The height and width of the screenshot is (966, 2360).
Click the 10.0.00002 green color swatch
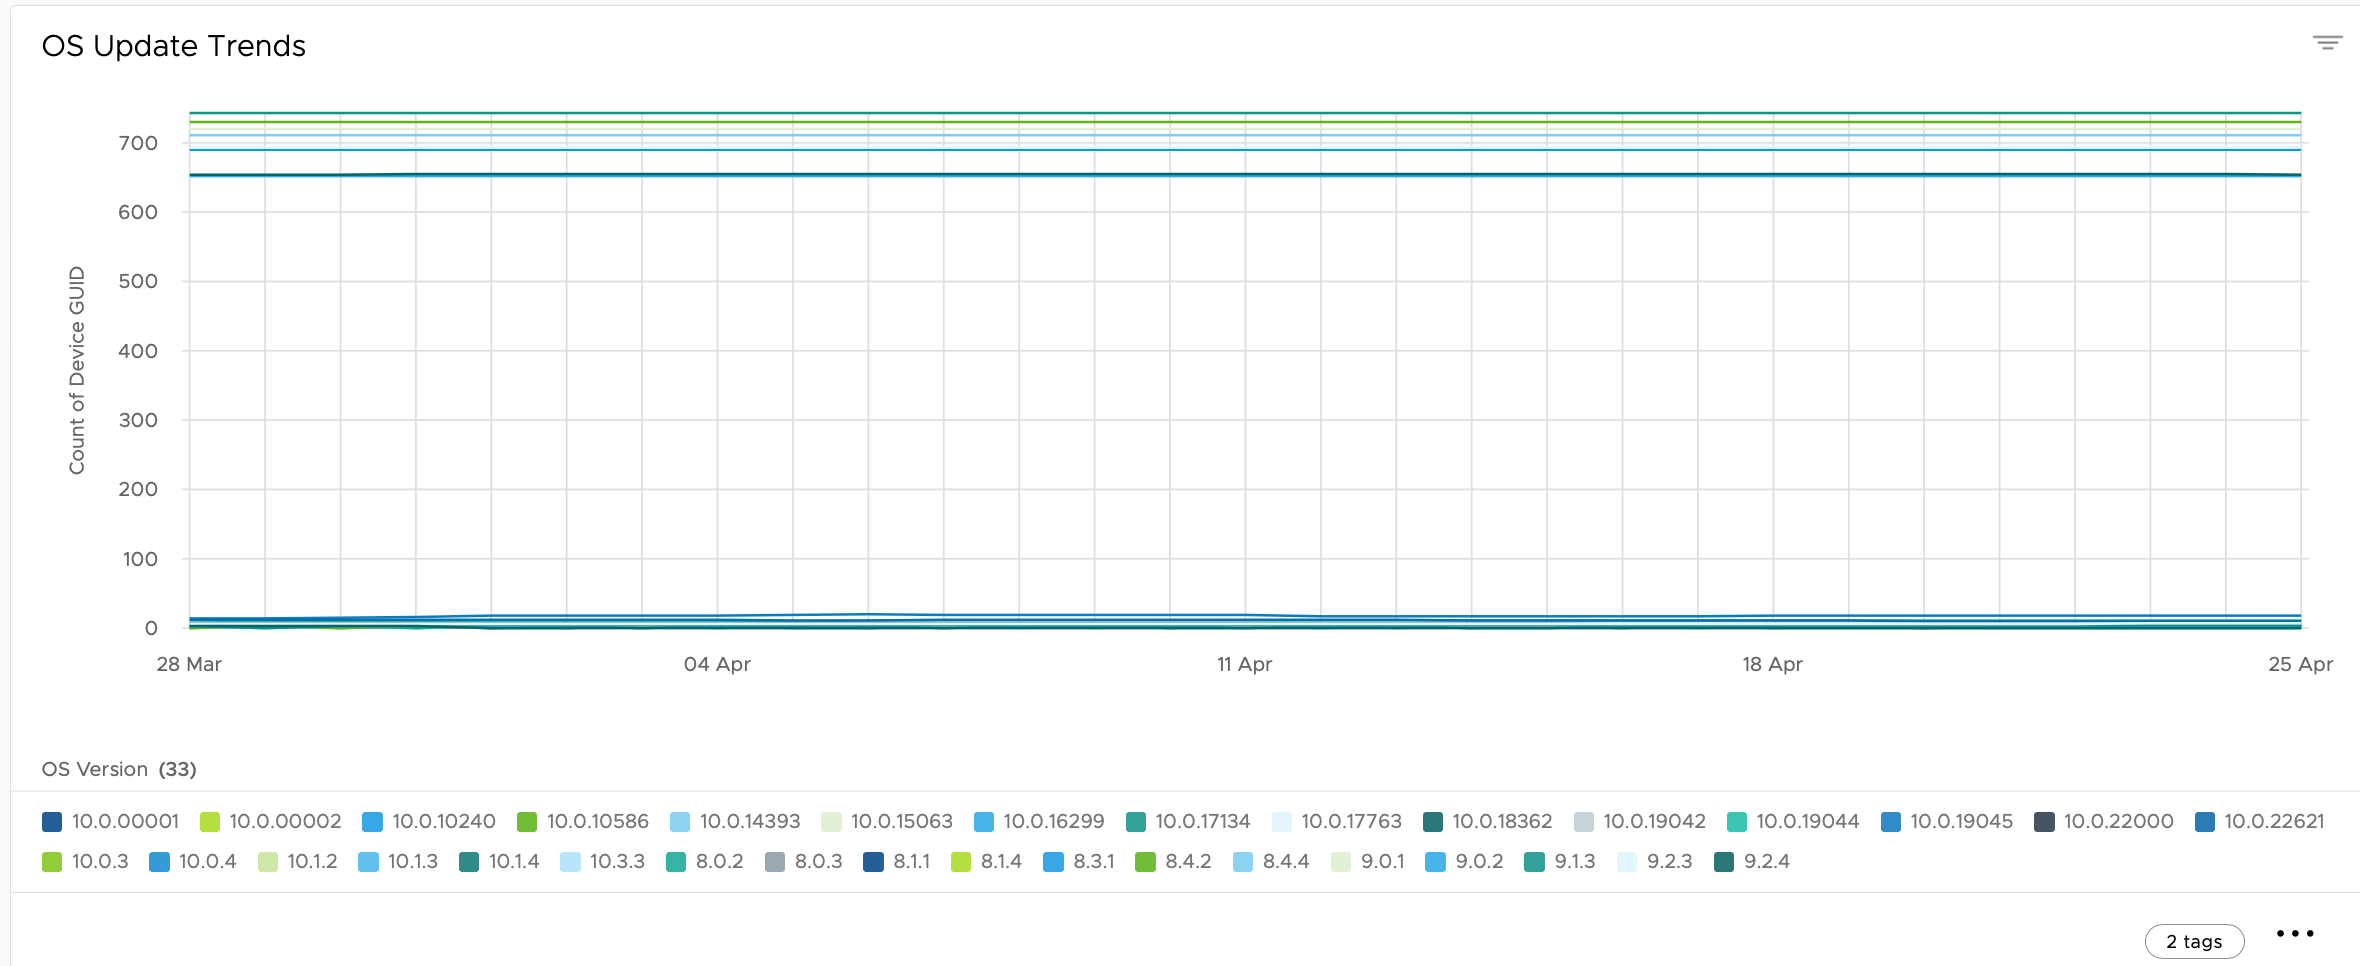210,822
